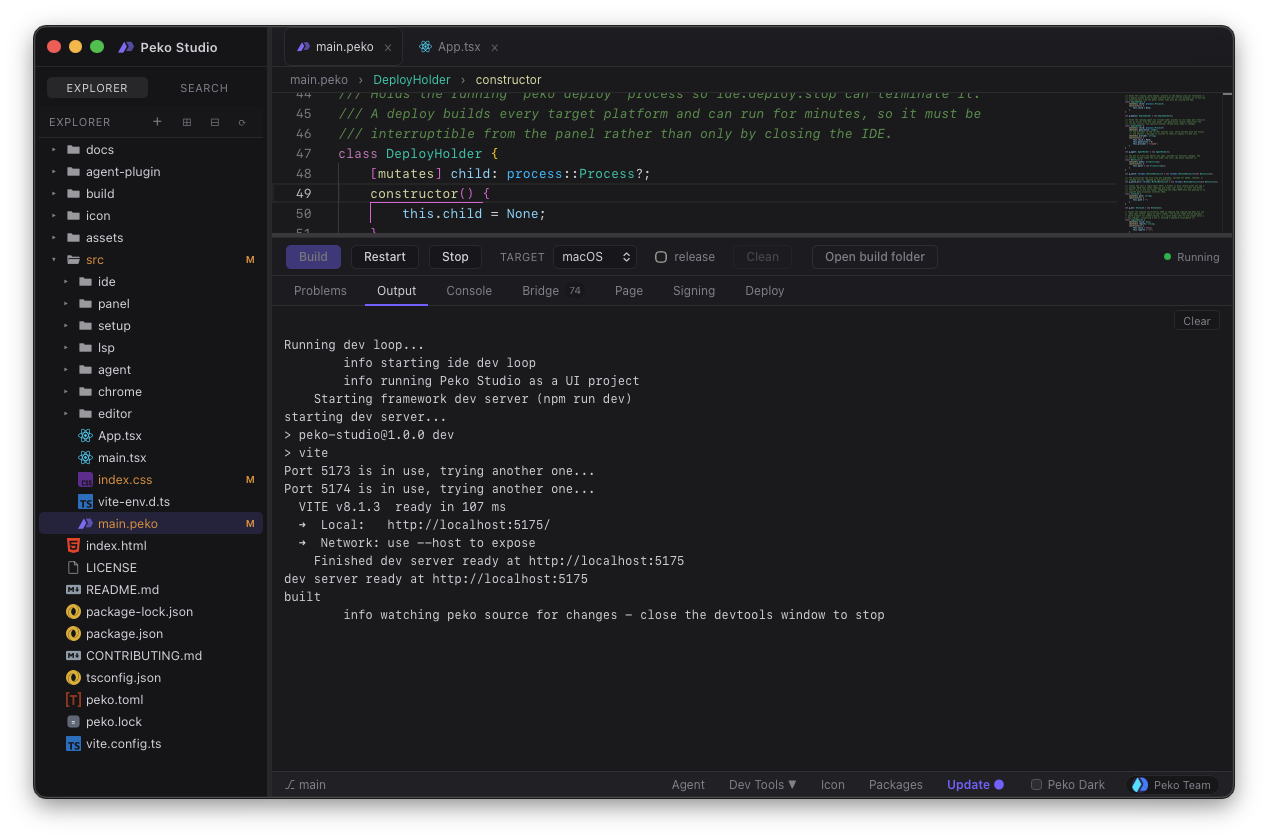Switch to the SEARCH sidebar tab

click(x=204, y=88)
